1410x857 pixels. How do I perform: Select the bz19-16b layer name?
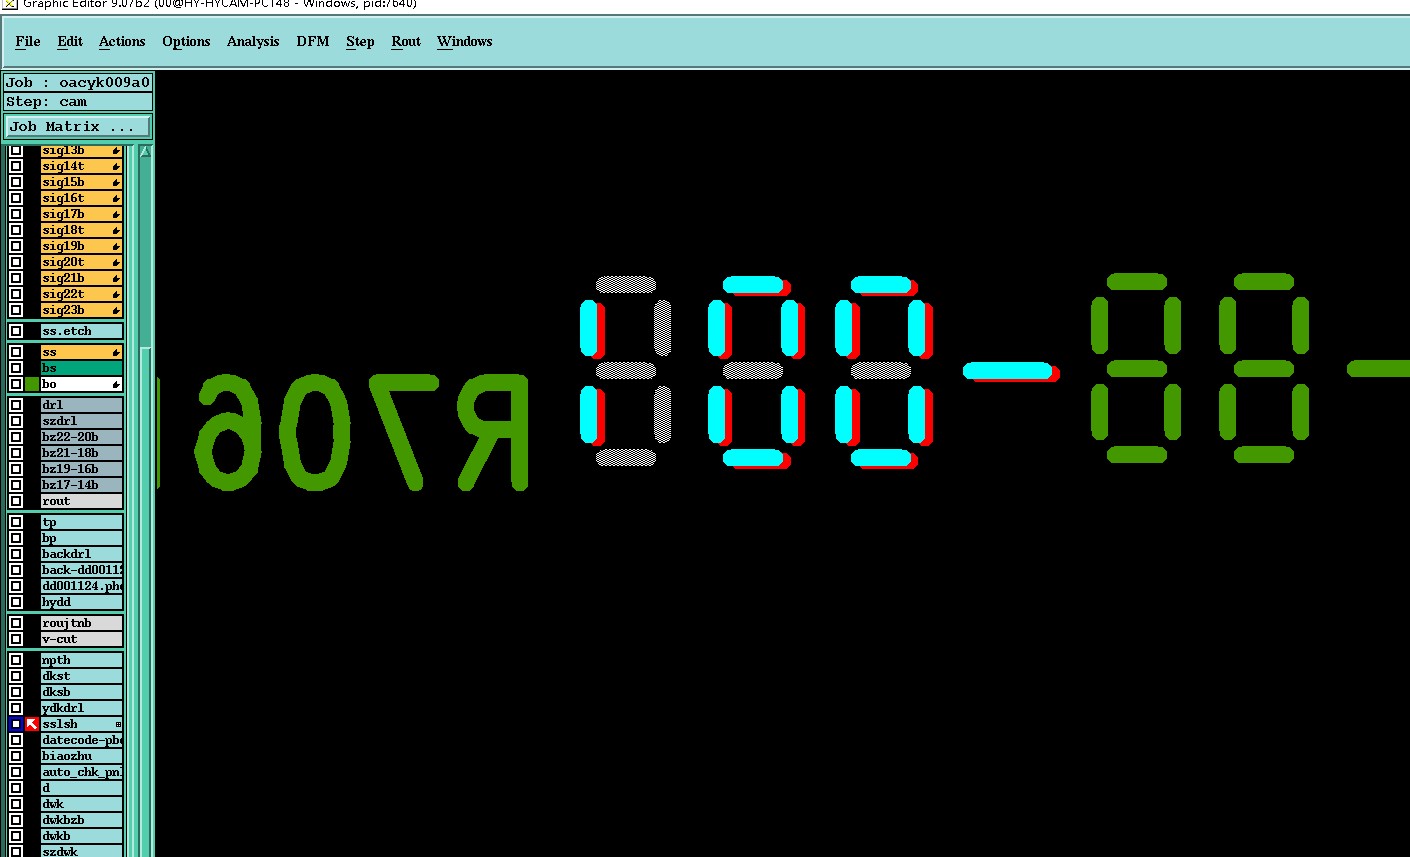[82, 469]
